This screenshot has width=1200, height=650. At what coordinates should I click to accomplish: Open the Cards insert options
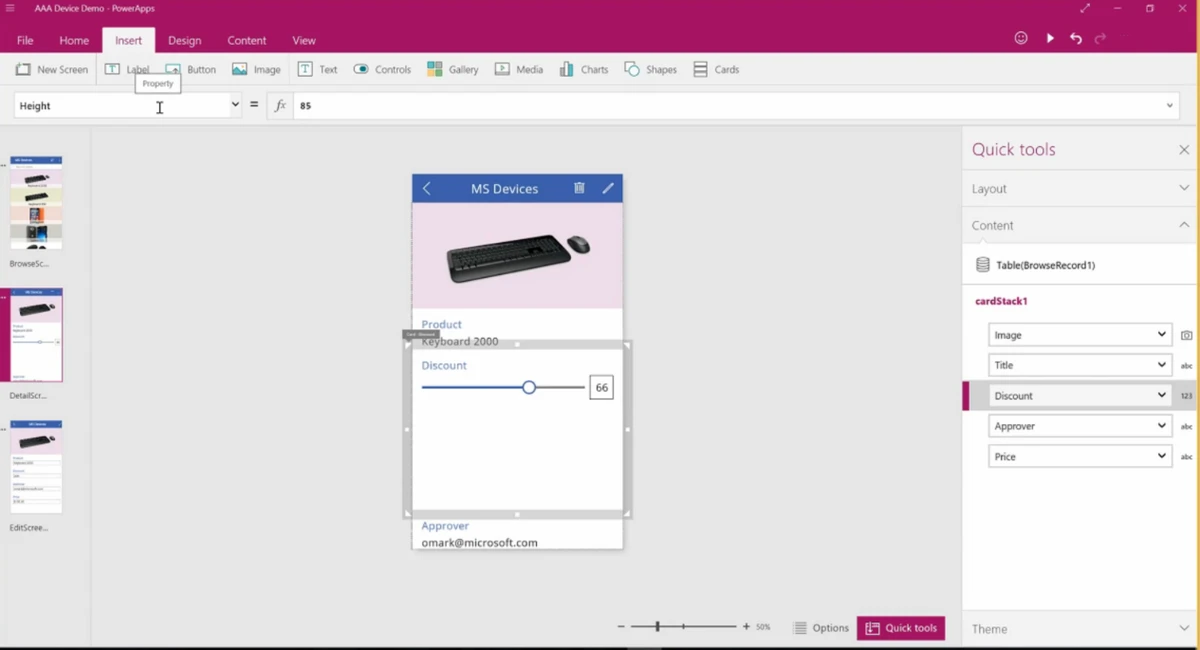coord(716,69)
